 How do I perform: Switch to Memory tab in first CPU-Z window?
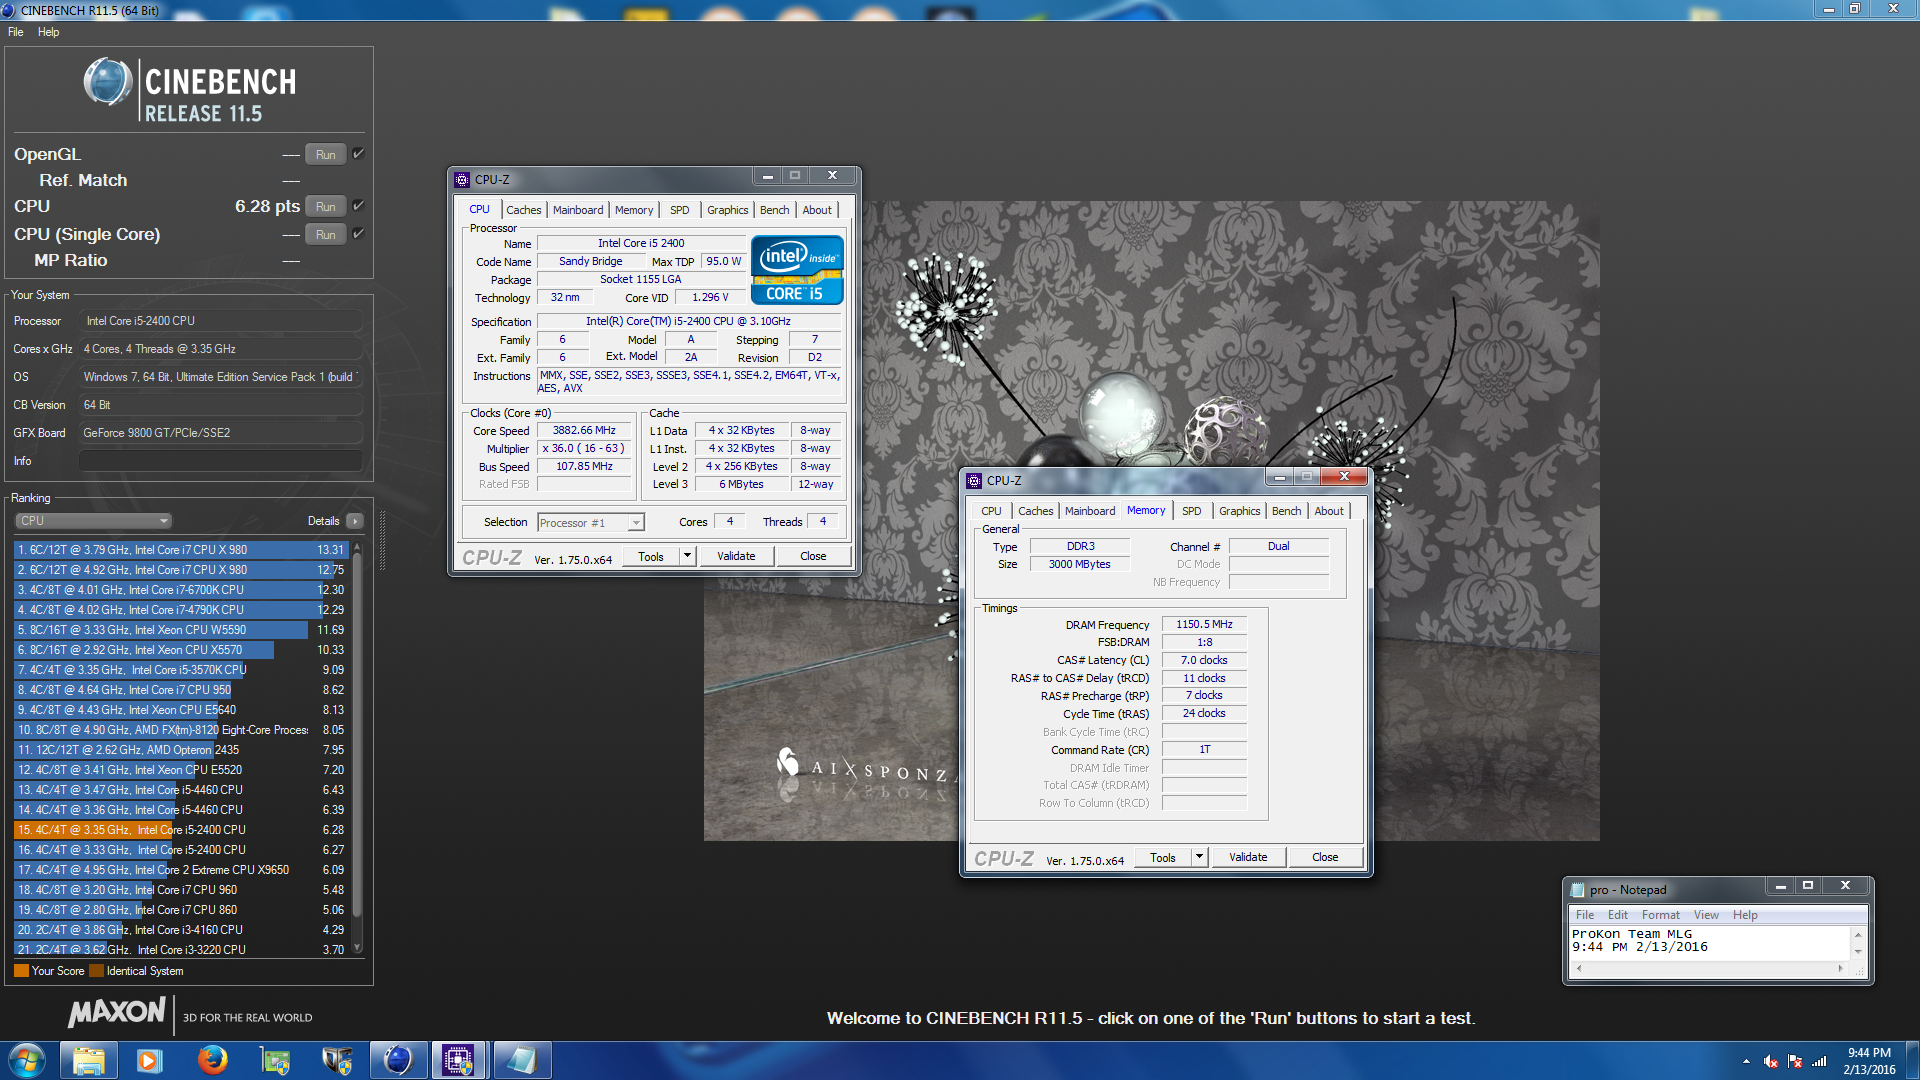[634, 210]
